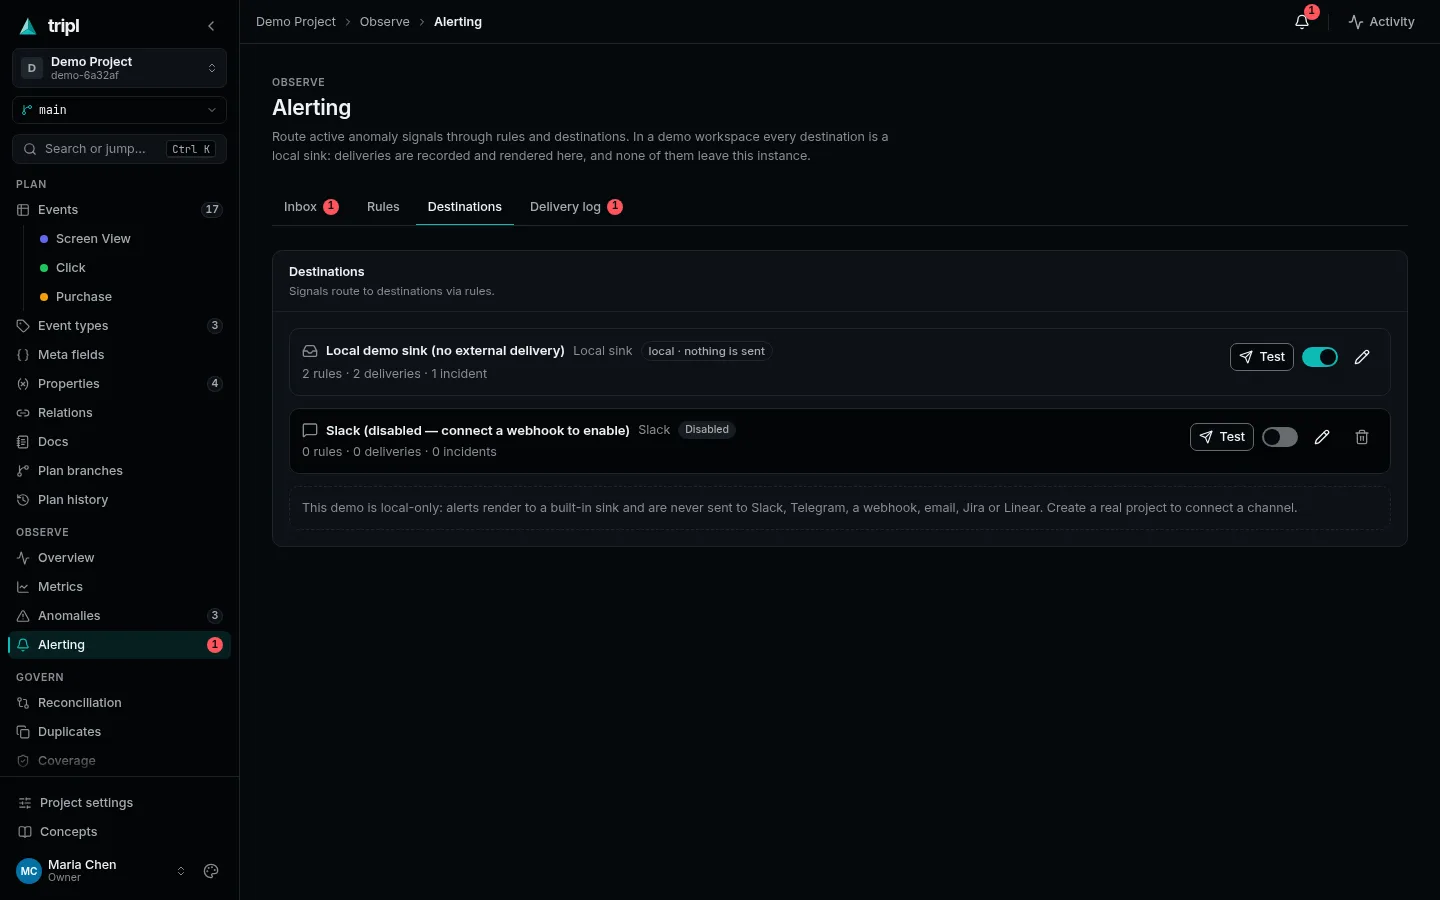Edit the Local demo sink destination
The width and height of the screenshot is (1440, 900).
click(x=1362, y=357)
